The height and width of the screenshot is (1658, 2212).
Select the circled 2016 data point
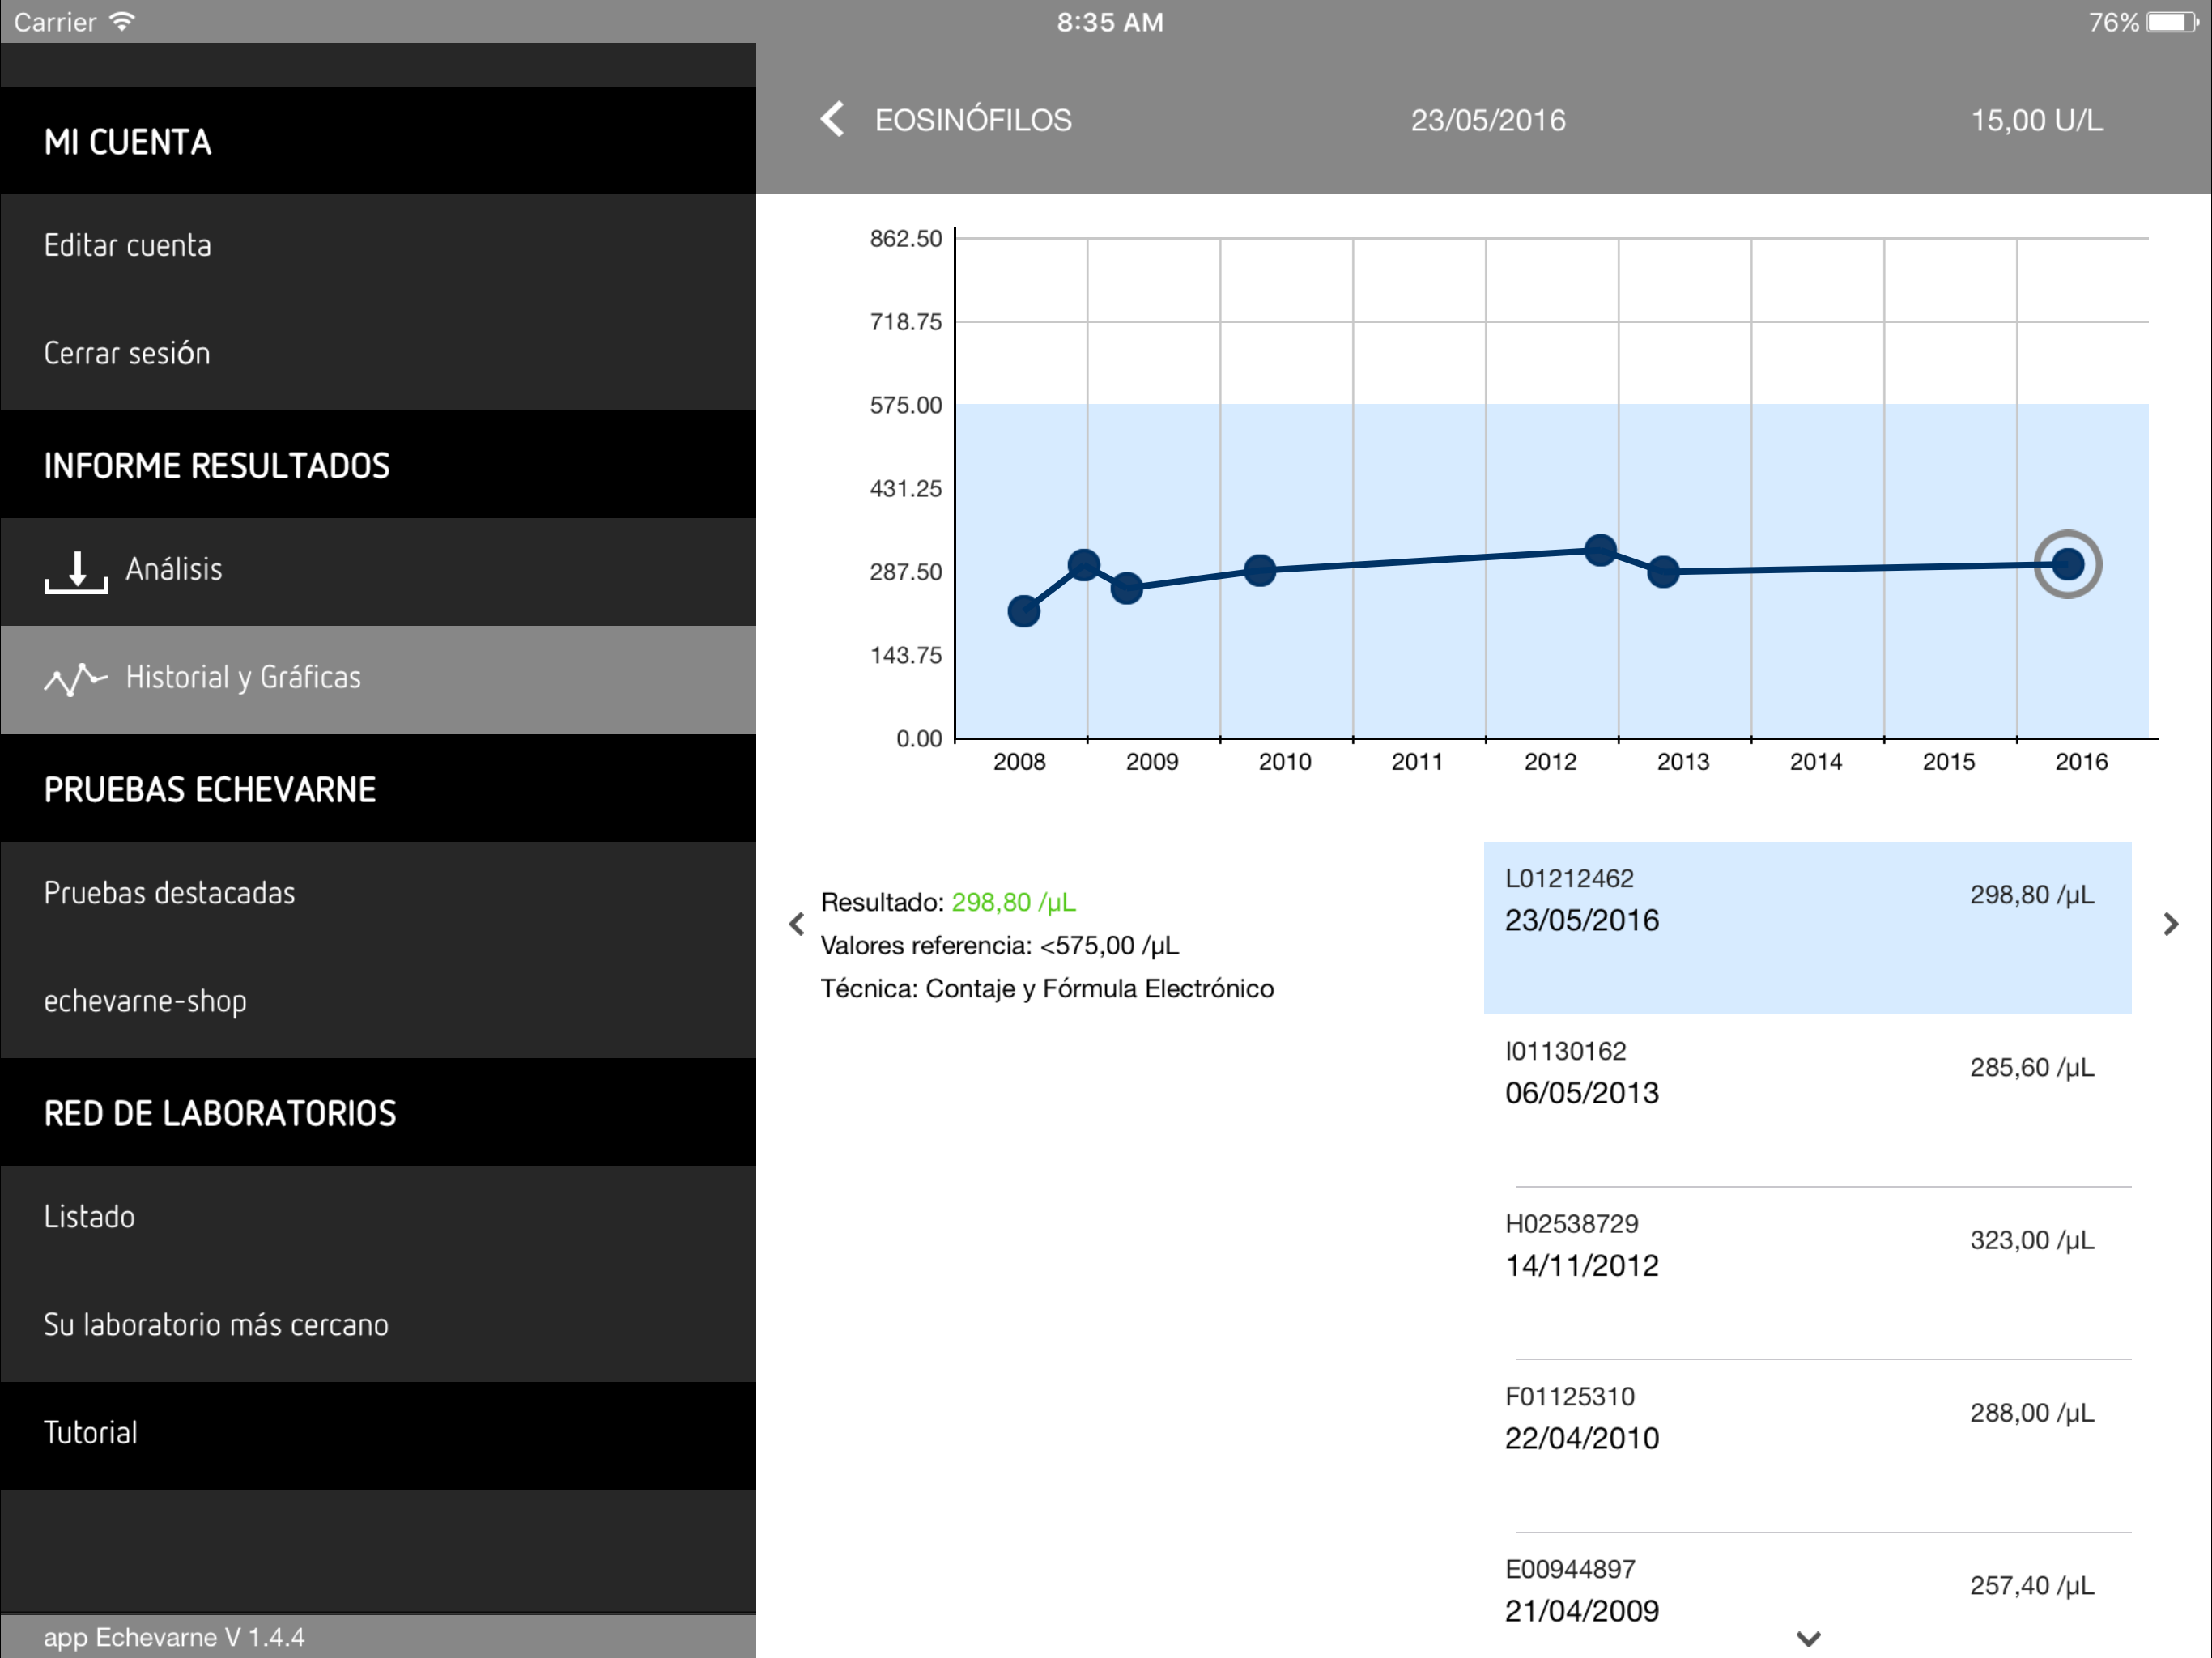2067,564
